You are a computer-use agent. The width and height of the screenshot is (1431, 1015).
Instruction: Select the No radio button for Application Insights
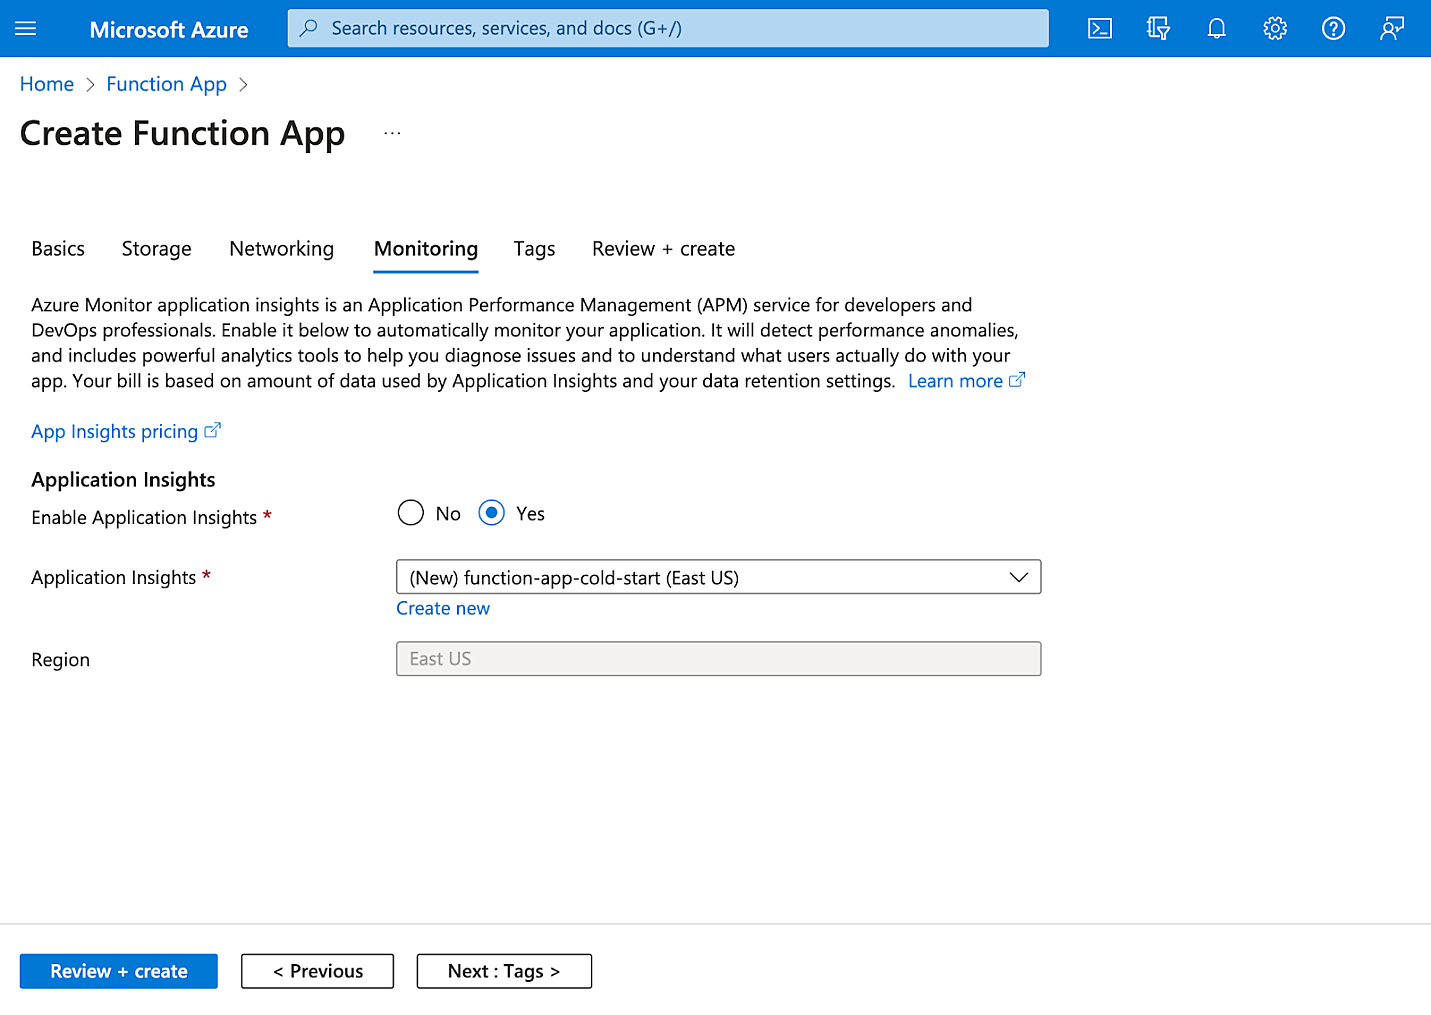[410, 512]
